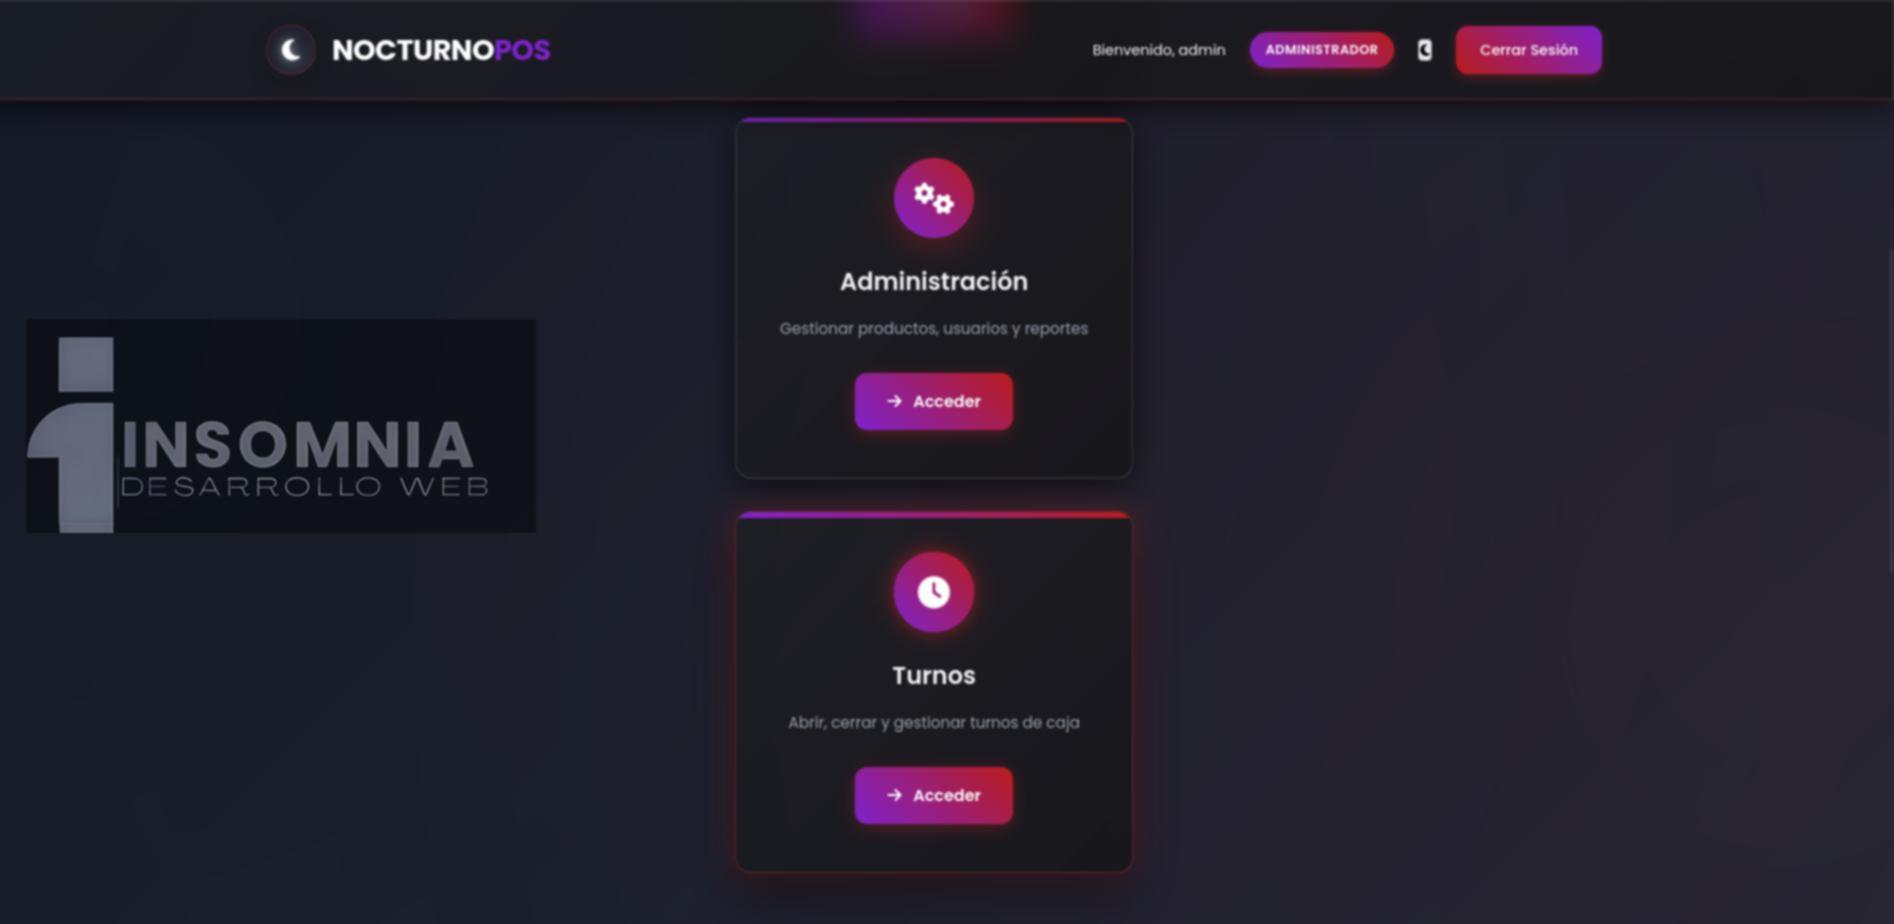The width and height of the screenshot is (1894, 924).
Task: Select the Turnos card heading
Action: (933, 676)
